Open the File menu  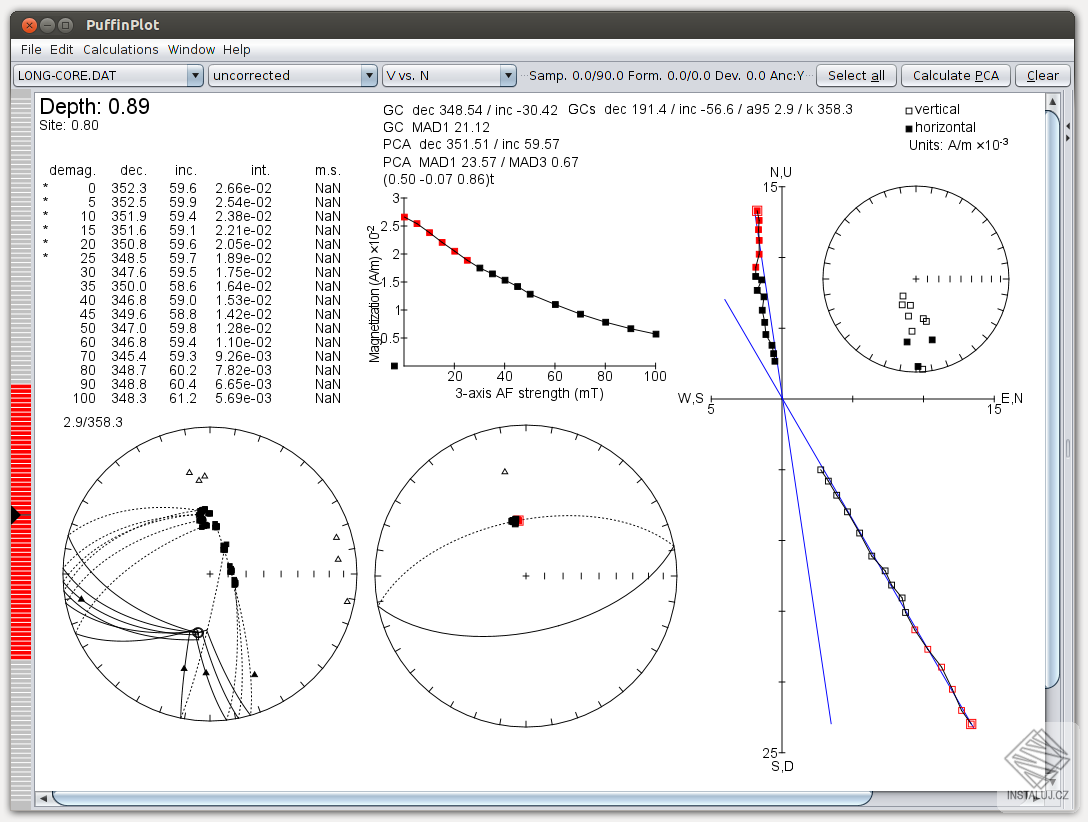pyautogui.click(x=31, y=50)
